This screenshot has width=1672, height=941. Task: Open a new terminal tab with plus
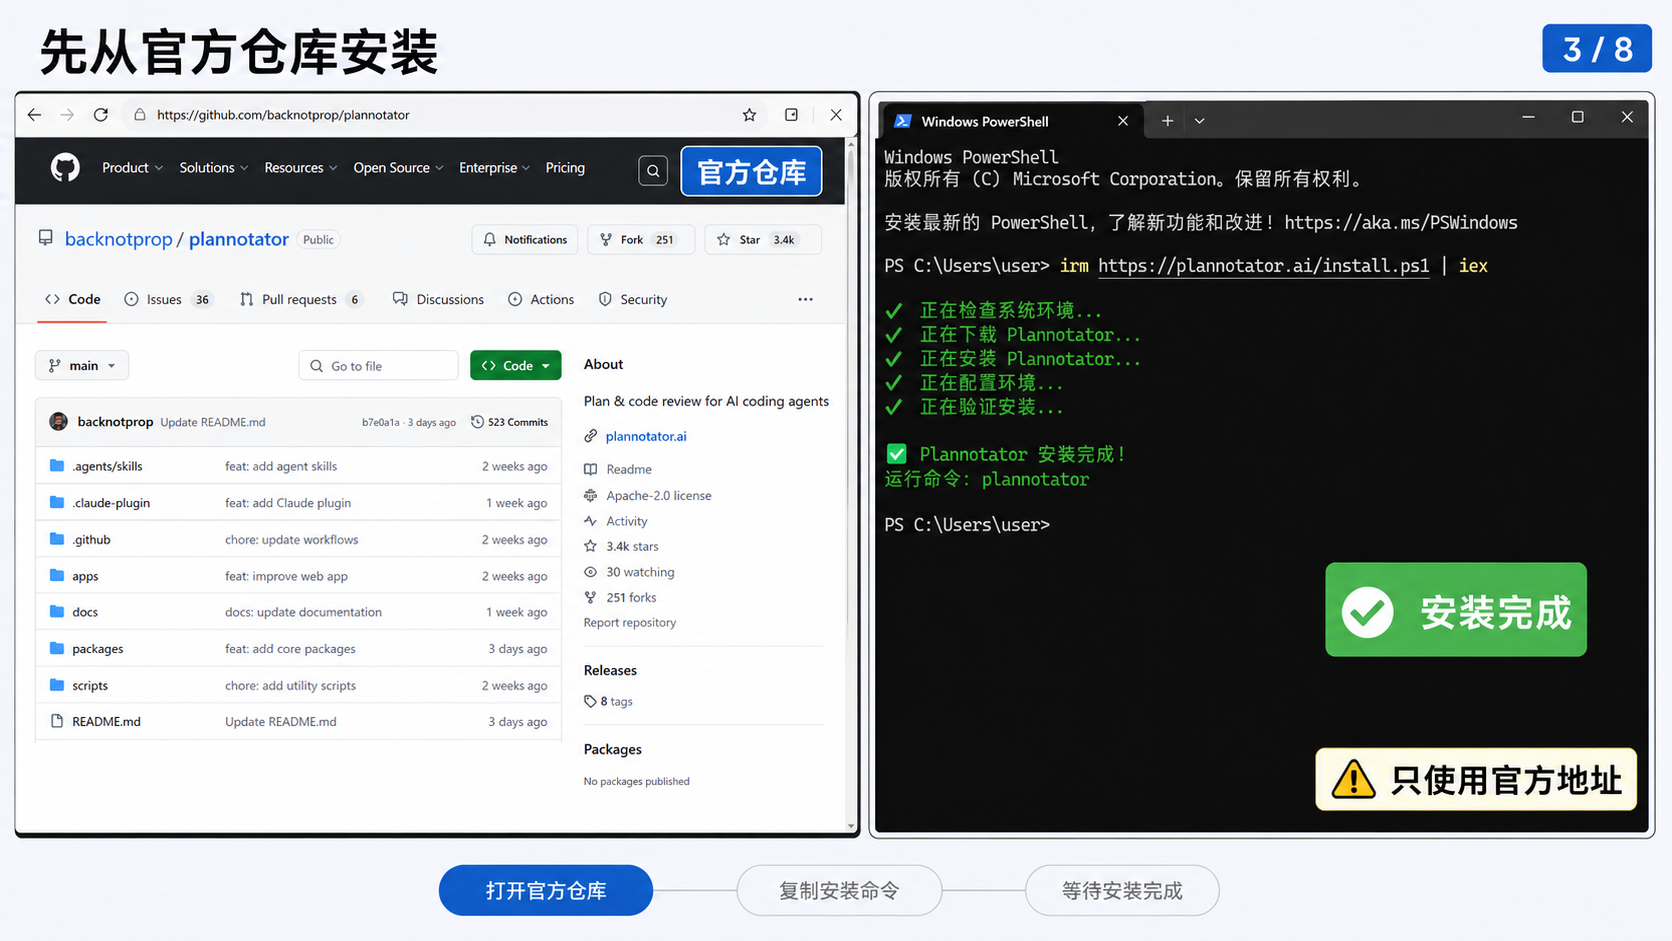tap(1167, 121)
